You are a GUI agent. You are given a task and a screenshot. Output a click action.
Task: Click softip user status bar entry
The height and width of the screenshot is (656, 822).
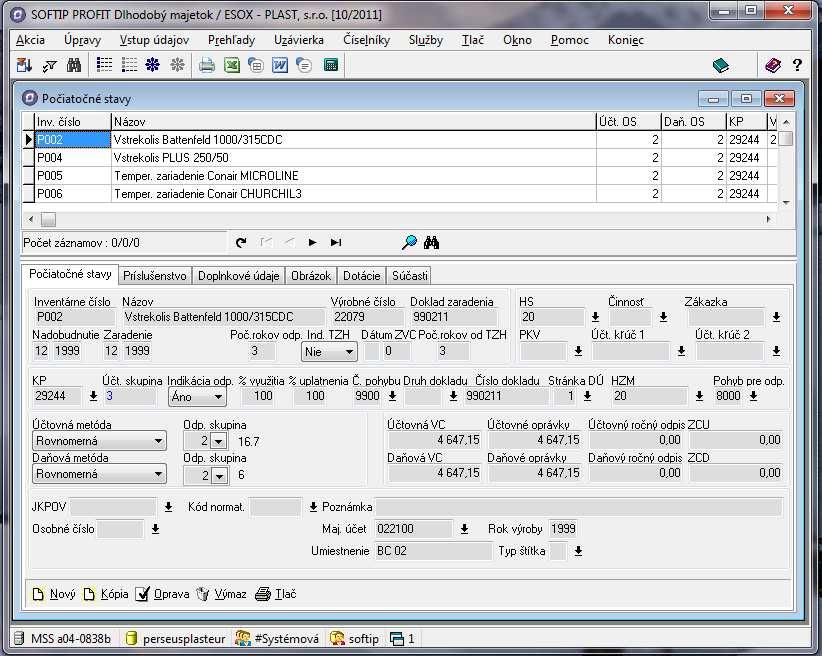(x=354, y=639)
